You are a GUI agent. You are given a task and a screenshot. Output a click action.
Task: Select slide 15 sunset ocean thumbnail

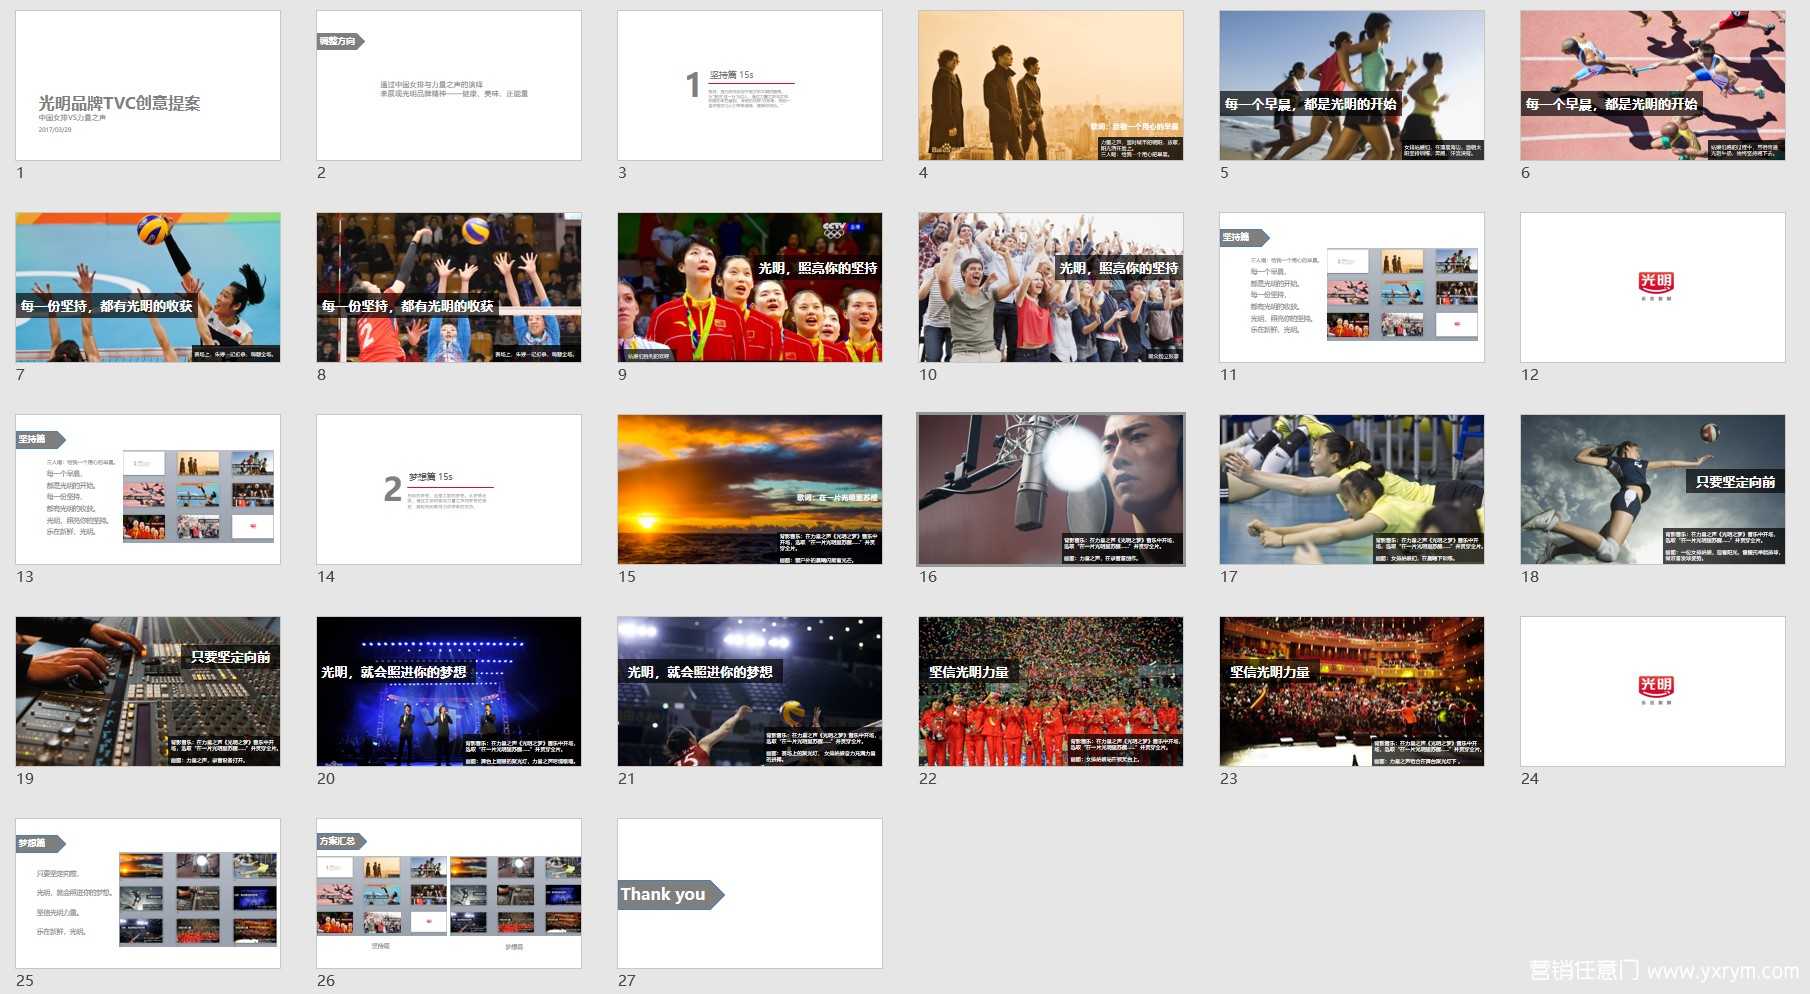pyautogui.click(x=750, y=489)
